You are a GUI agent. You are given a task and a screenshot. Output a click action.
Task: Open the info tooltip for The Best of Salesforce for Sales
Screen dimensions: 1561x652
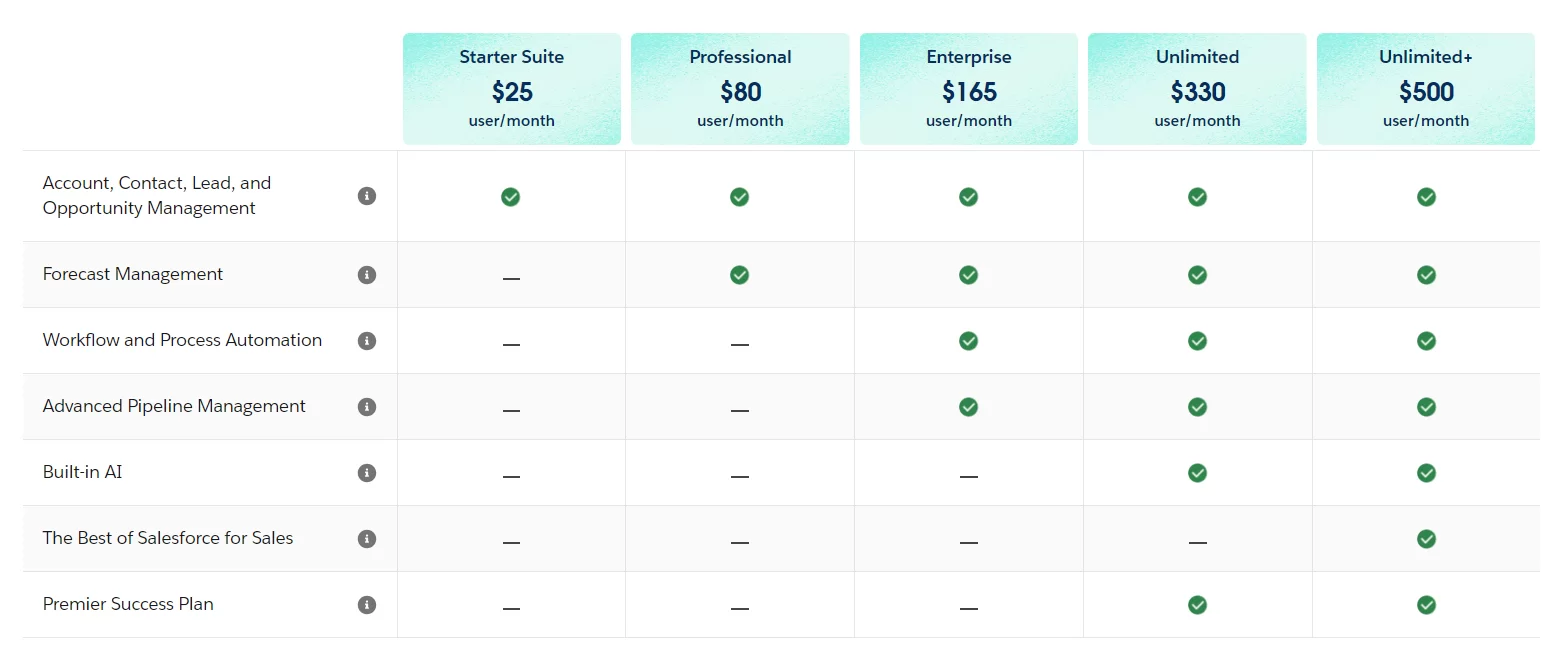pyautogui.click(x=367, y=538)
